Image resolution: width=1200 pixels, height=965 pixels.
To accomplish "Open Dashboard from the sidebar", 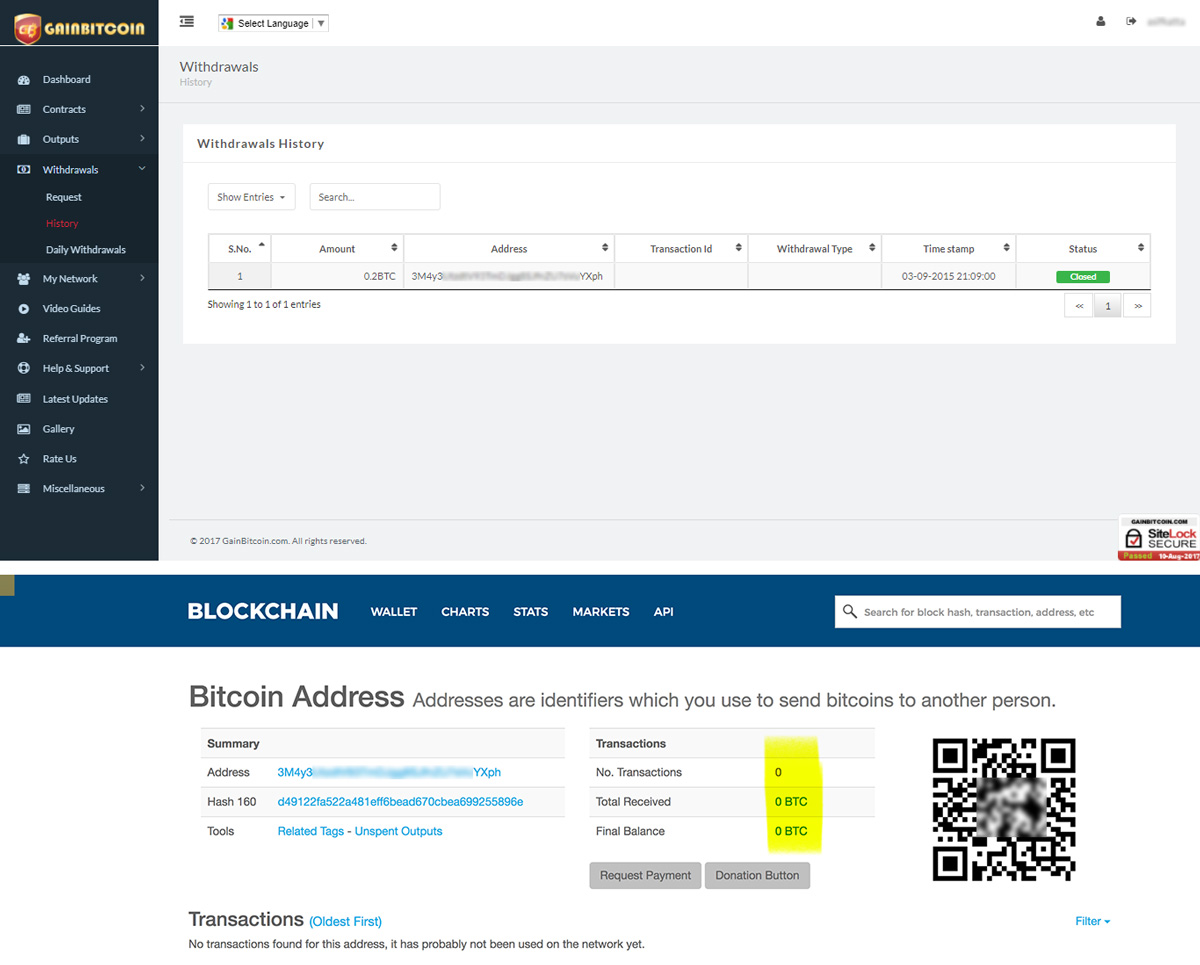I will tap(66, 79).
